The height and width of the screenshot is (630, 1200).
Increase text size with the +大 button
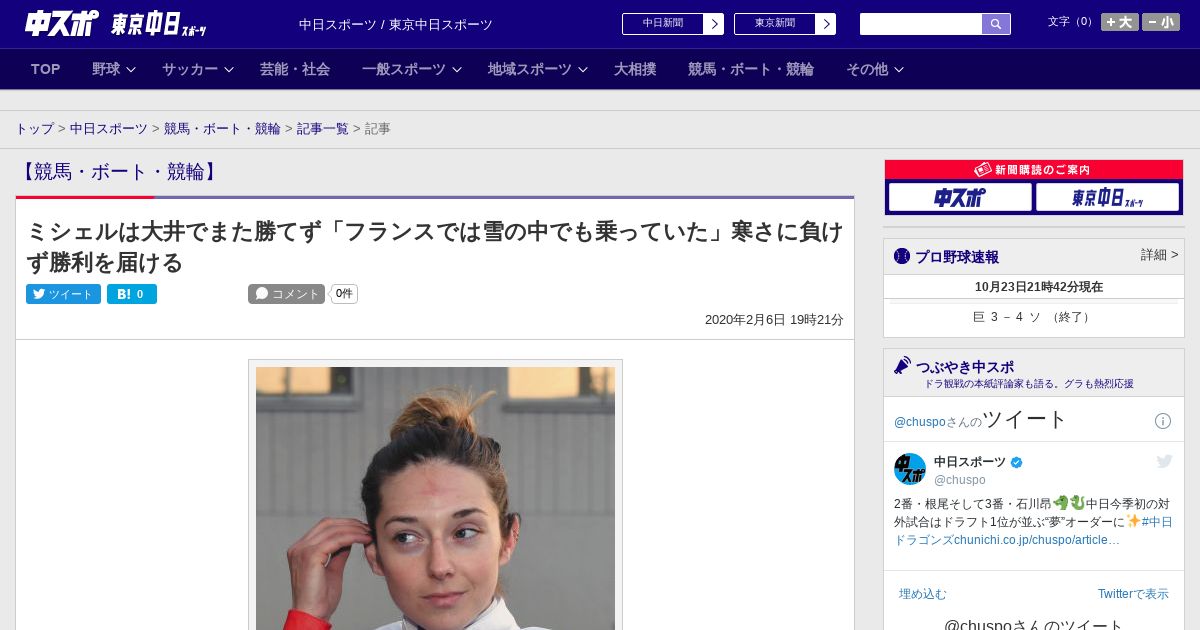[1119, 22]
